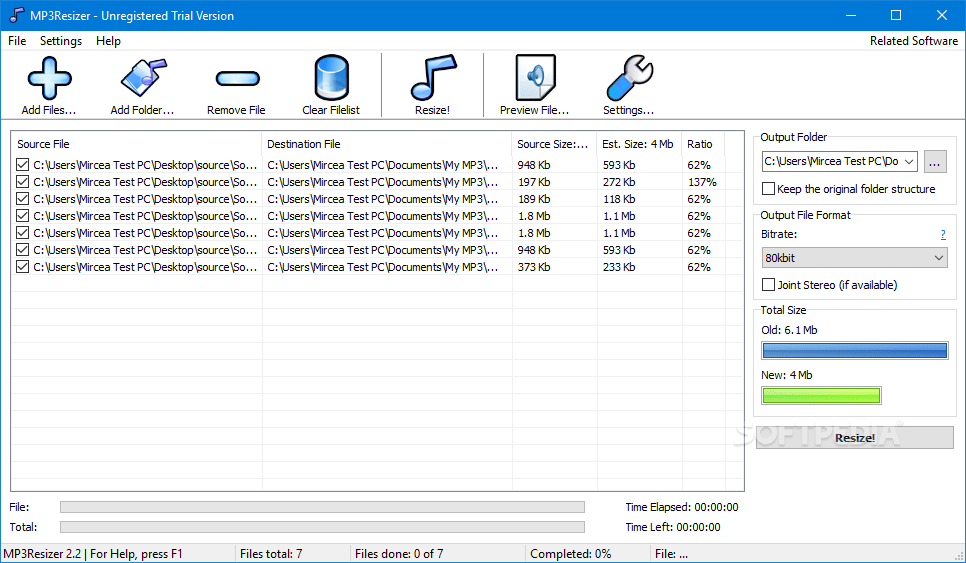Select the 197 Kb source size cell
Viewport: 966px width, 563px height.
pos(534,182)
